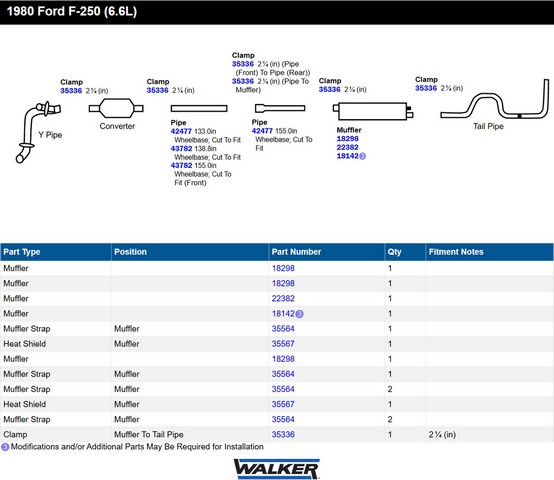Click the 'Y Pipe' label in the diagram

click(50, 135)
